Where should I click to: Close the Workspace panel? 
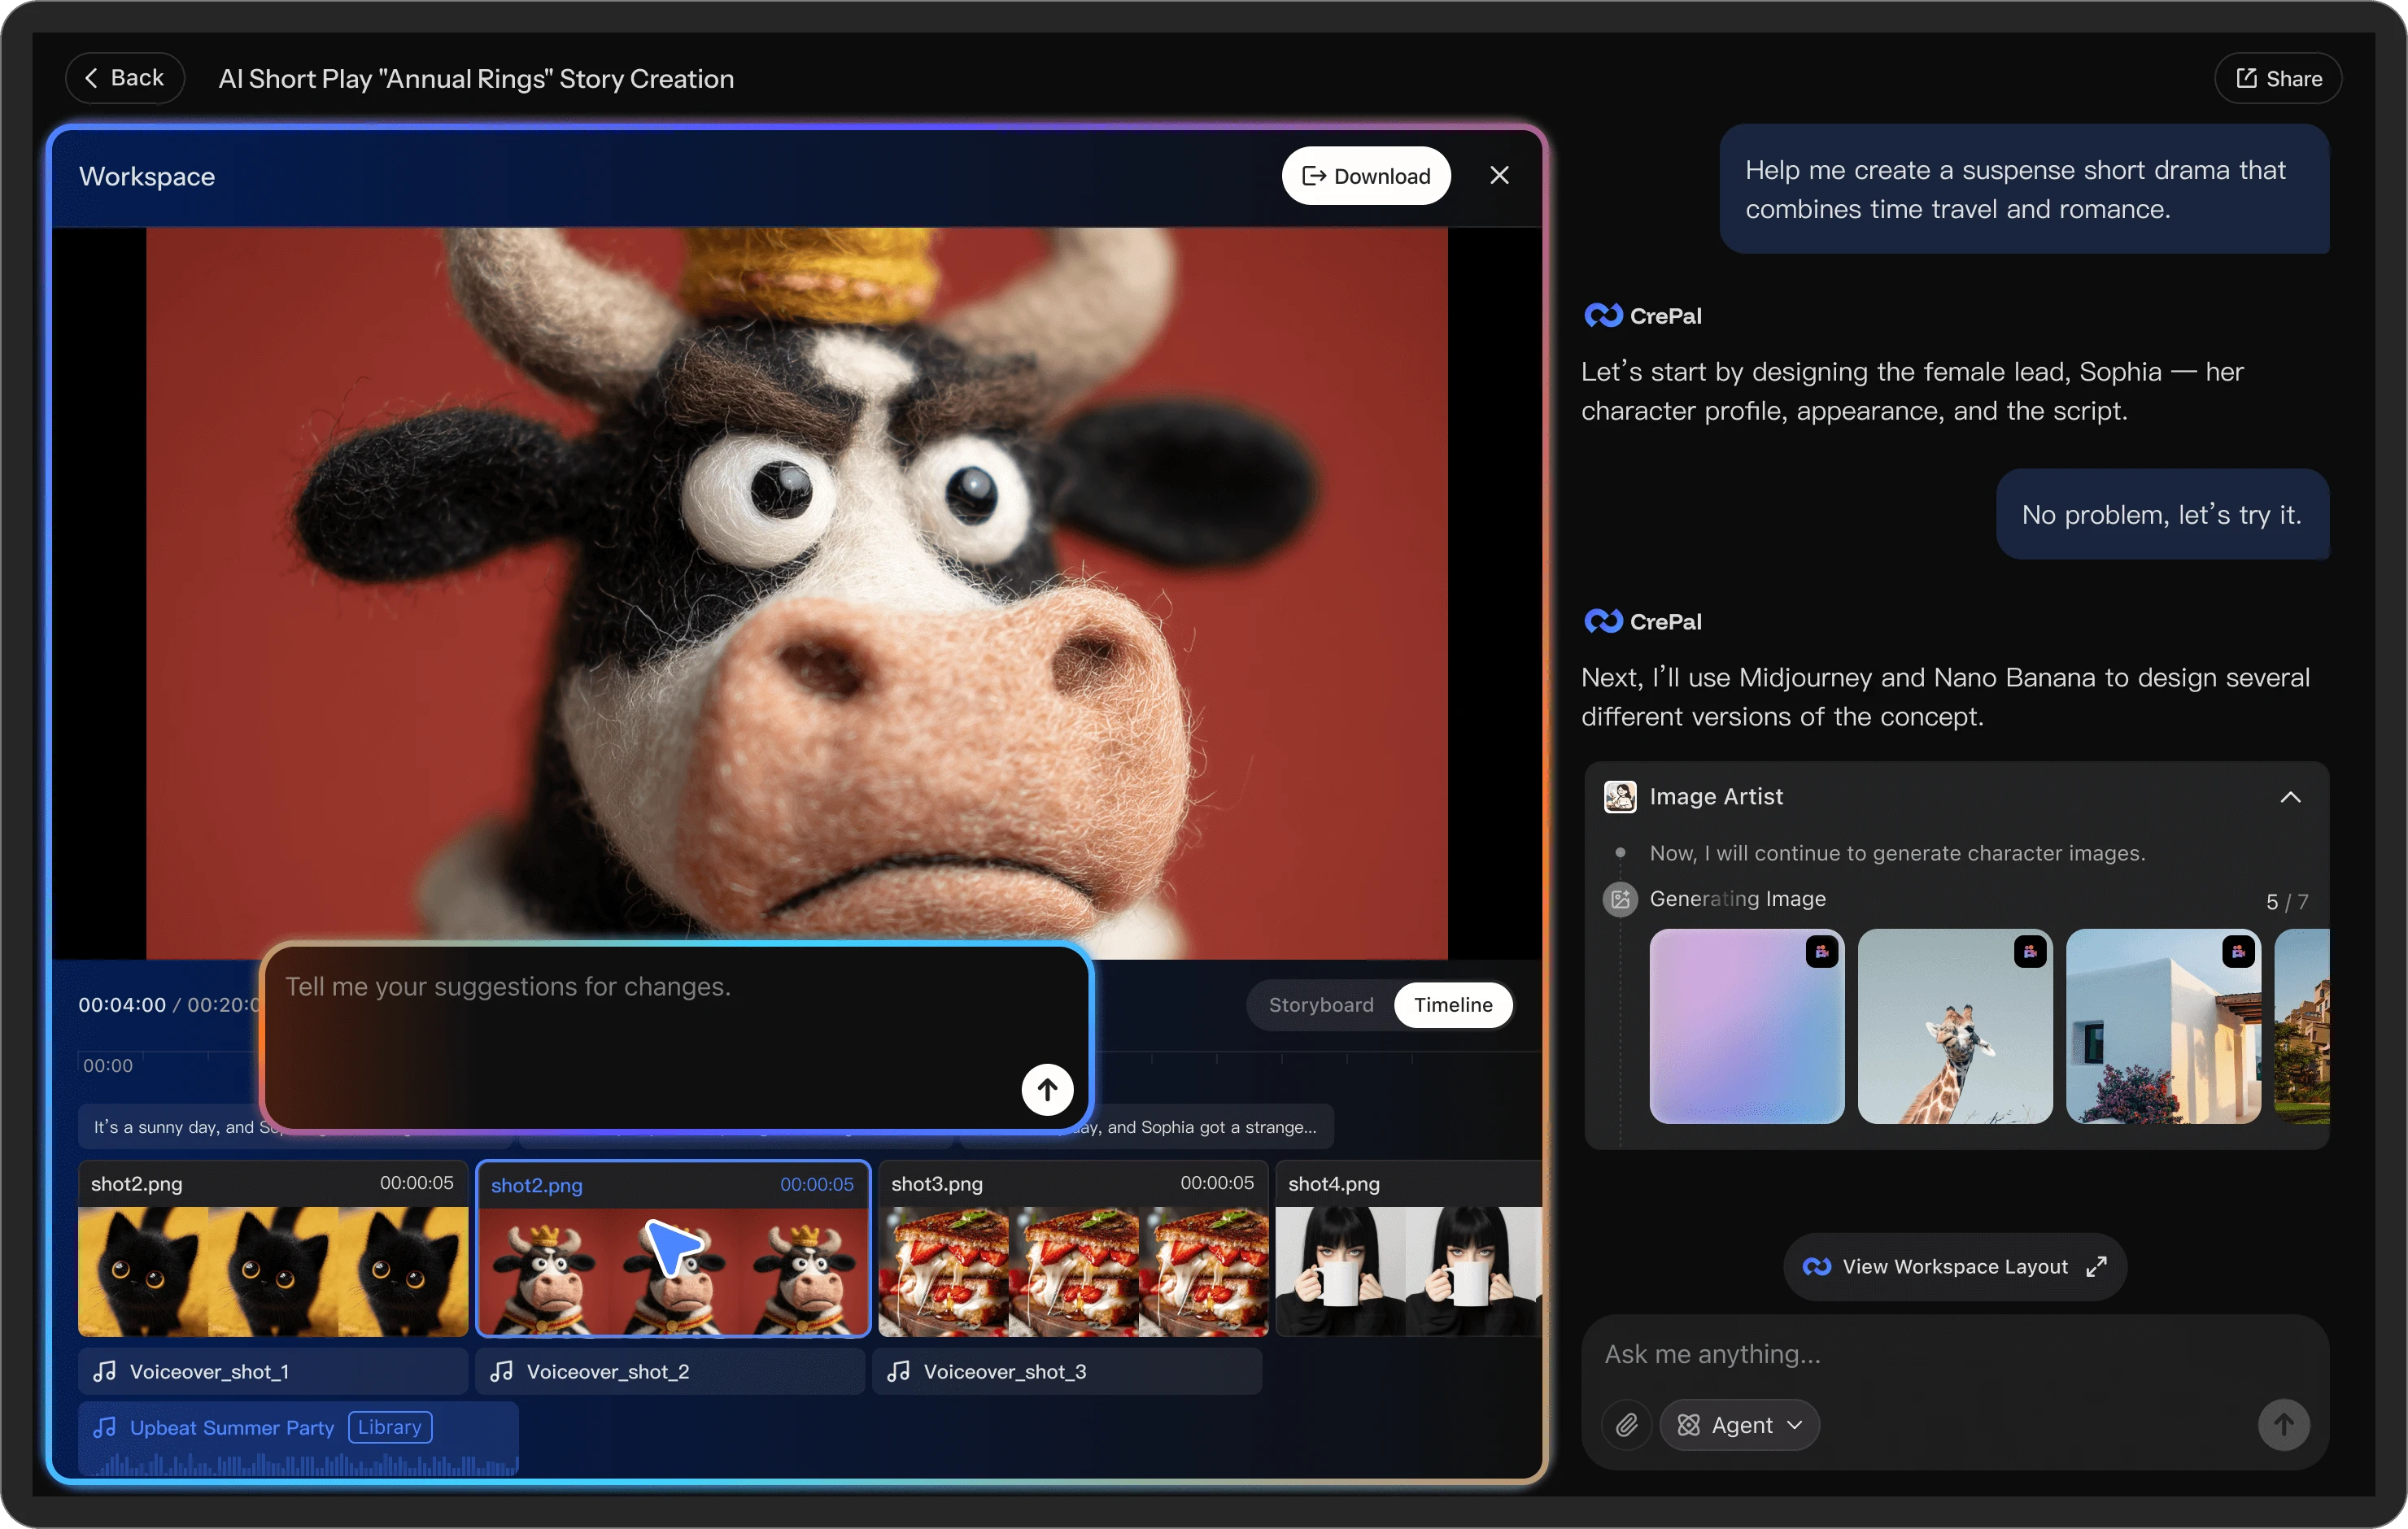[1499, 176]
